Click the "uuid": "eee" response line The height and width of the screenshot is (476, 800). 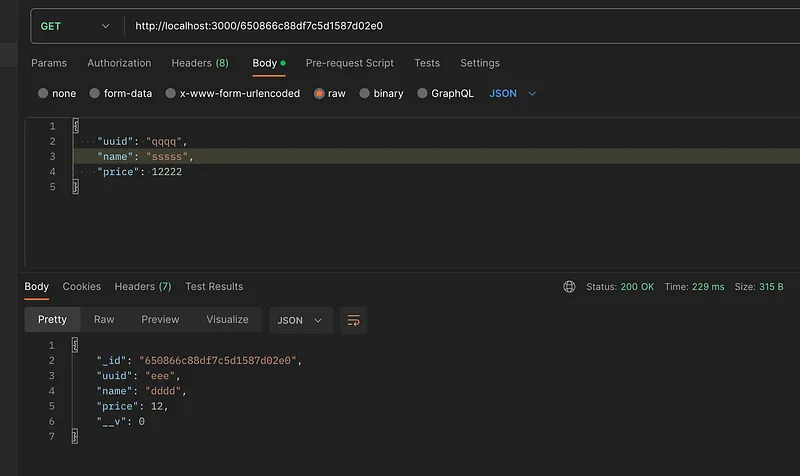pyautogui.click(x=139, y=376)
